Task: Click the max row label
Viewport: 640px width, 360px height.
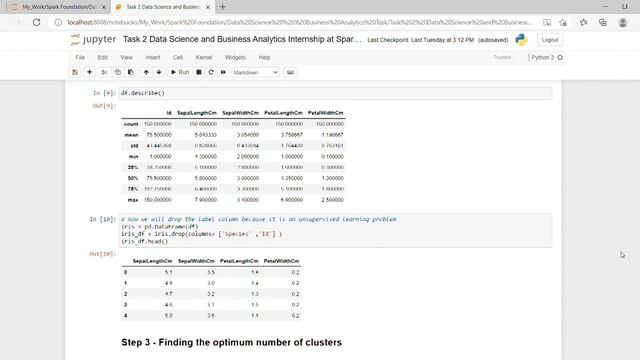Action: coord(133,200)
